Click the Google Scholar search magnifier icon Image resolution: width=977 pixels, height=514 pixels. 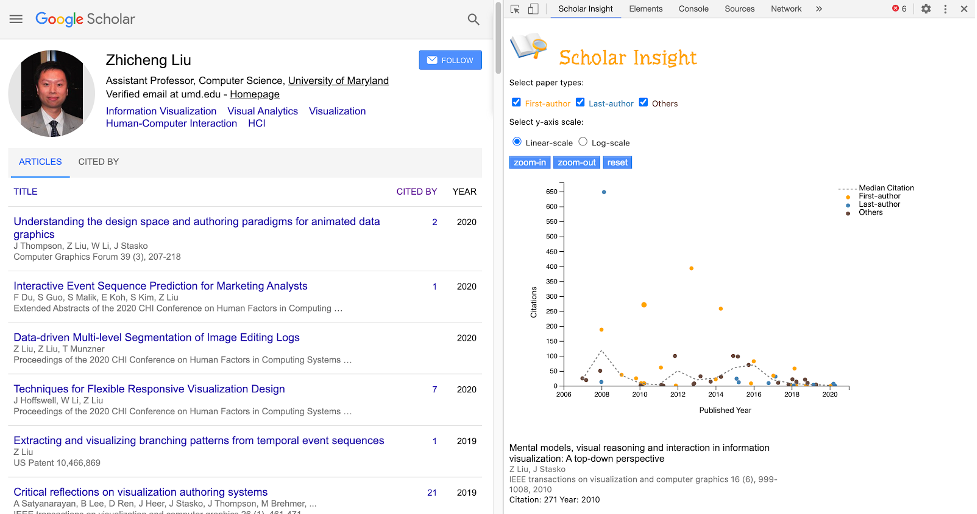tap(473, 19)
